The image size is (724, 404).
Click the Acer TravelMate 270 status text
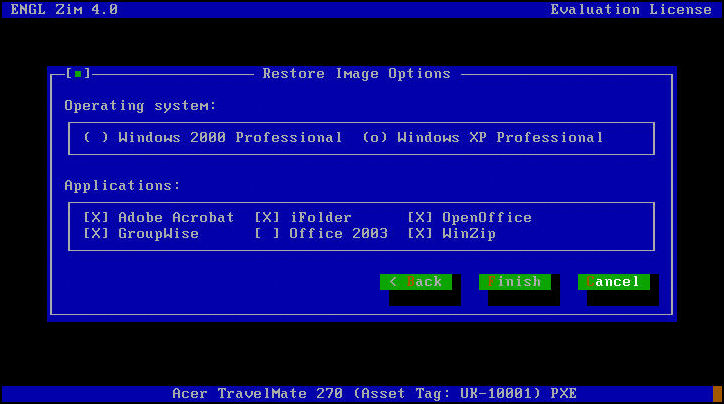pyautogui.click(x=374, y=394)
